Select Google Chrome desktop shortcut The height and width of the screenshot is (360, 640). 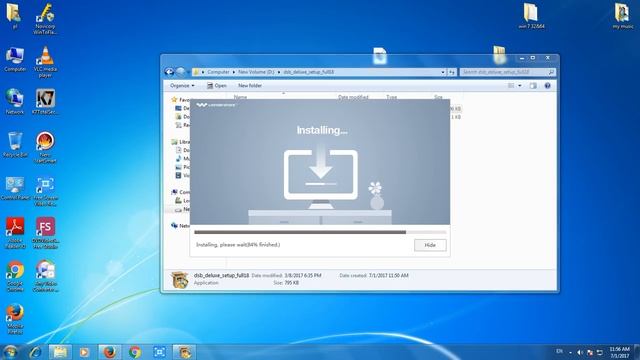coord(15,276)
